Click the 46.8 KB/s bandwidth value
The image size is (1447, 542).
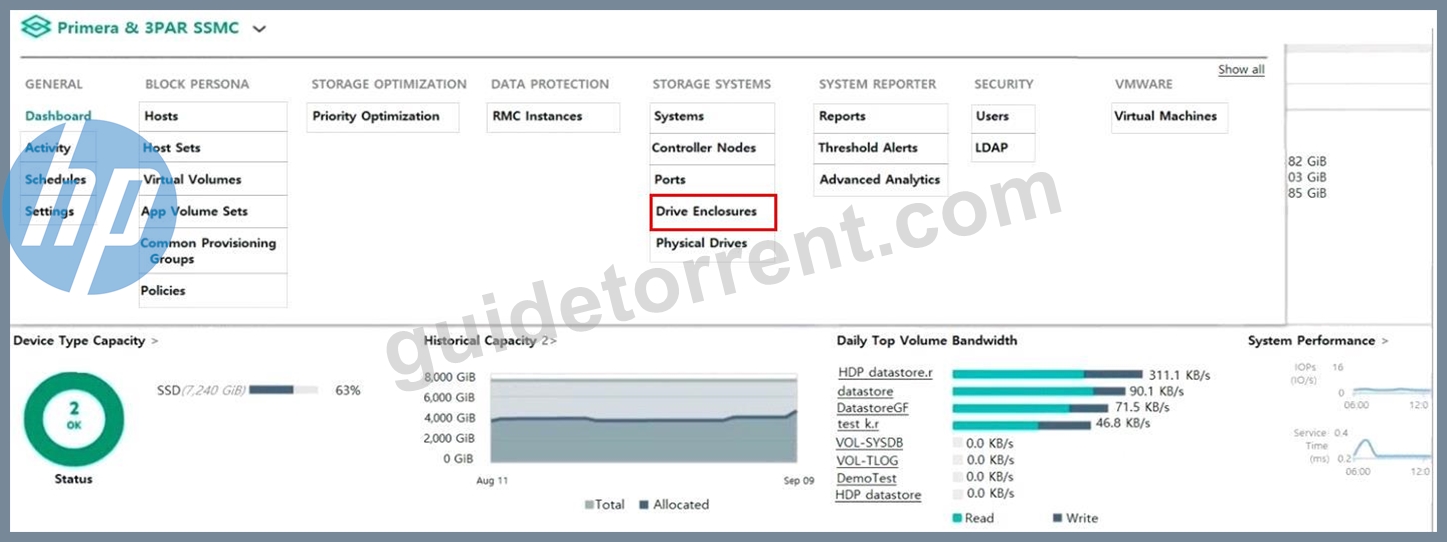[x=1123, y=424]
